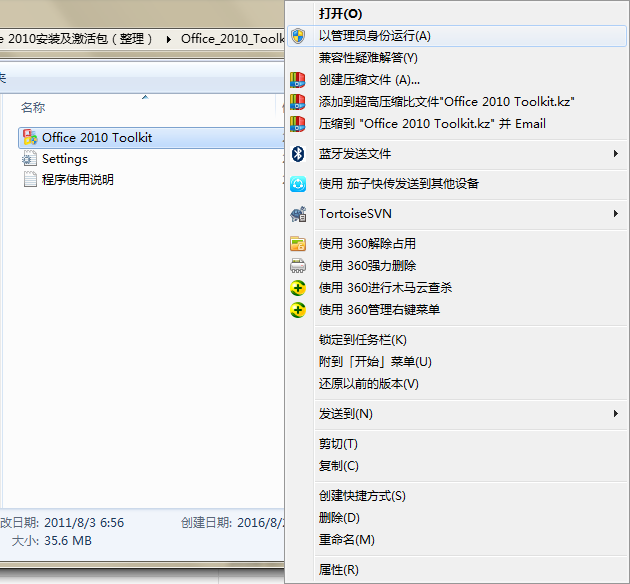Image resolution: width=630 pixels, height=584 pixels.
Task: Click the 大小: 35.6 MB detail text
Action: point(51,541)
